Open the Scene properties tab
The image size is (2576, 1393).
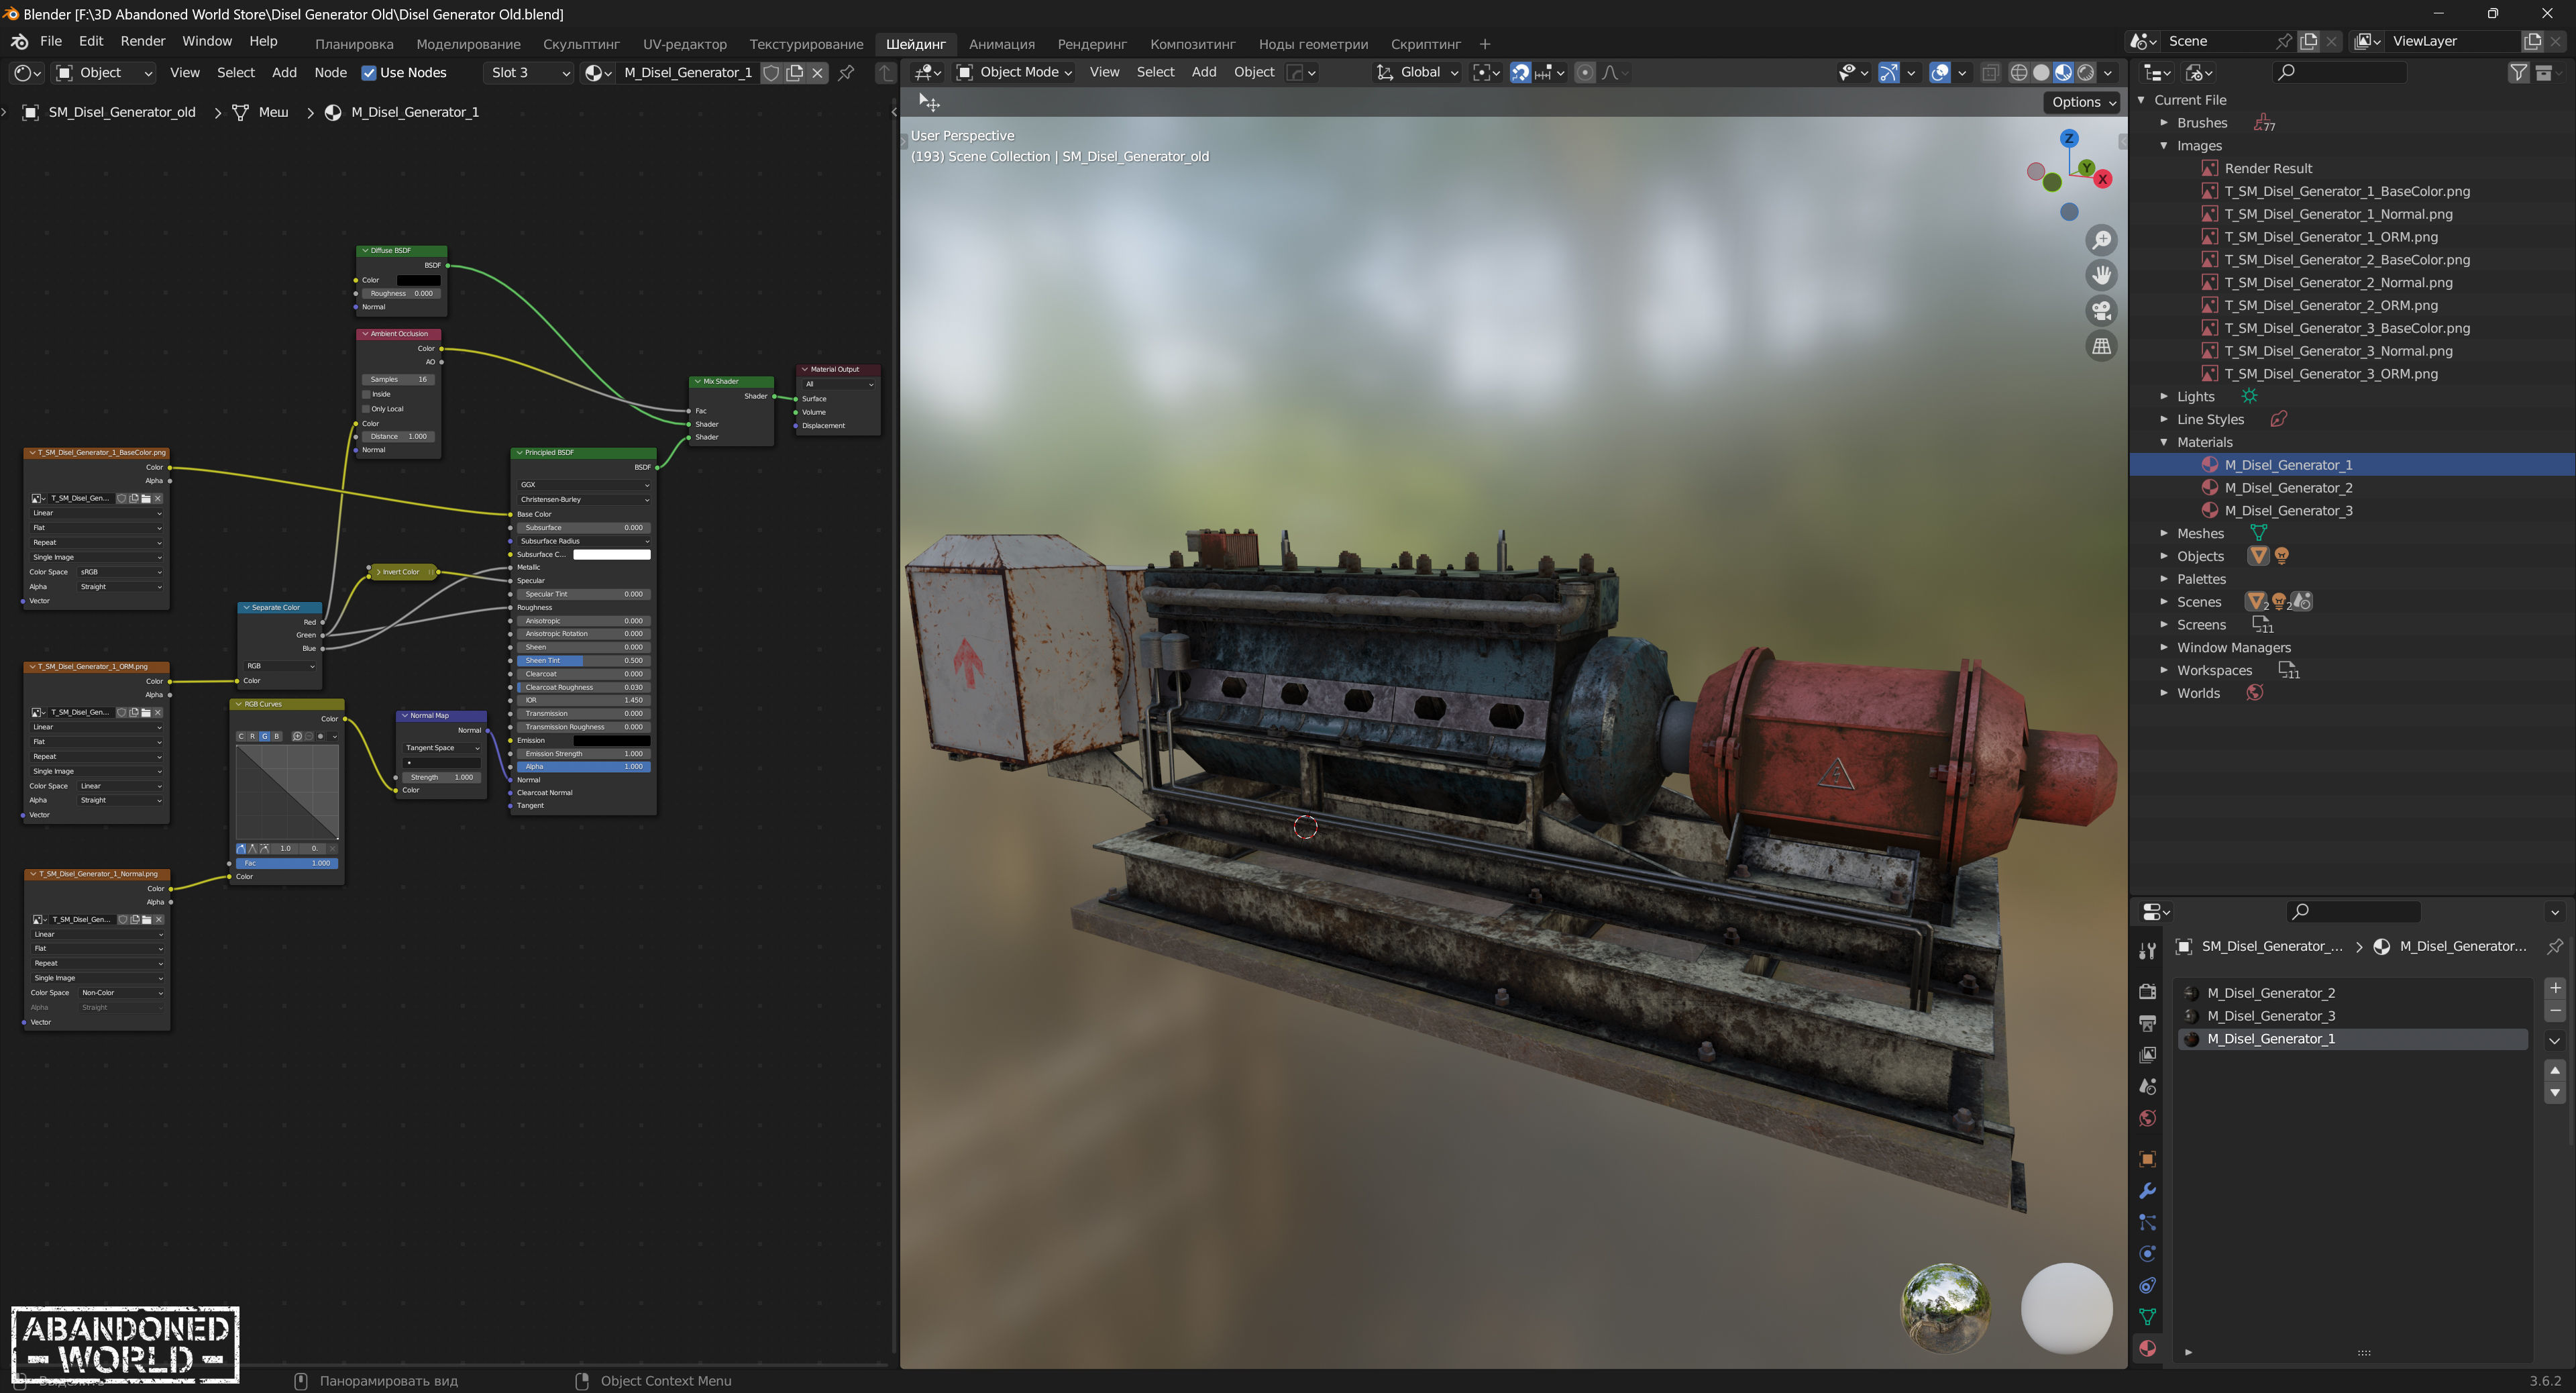click(2147, 1087)
